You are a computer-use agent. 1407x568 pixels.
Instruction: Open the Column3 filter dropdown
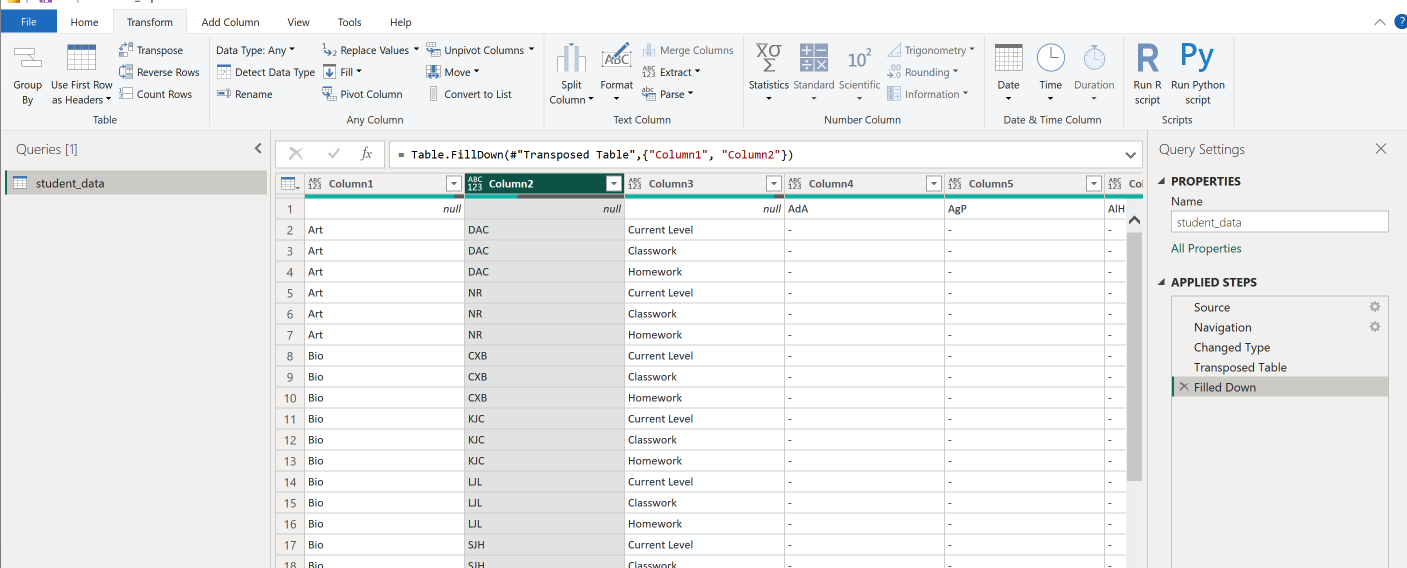point(773,184)
